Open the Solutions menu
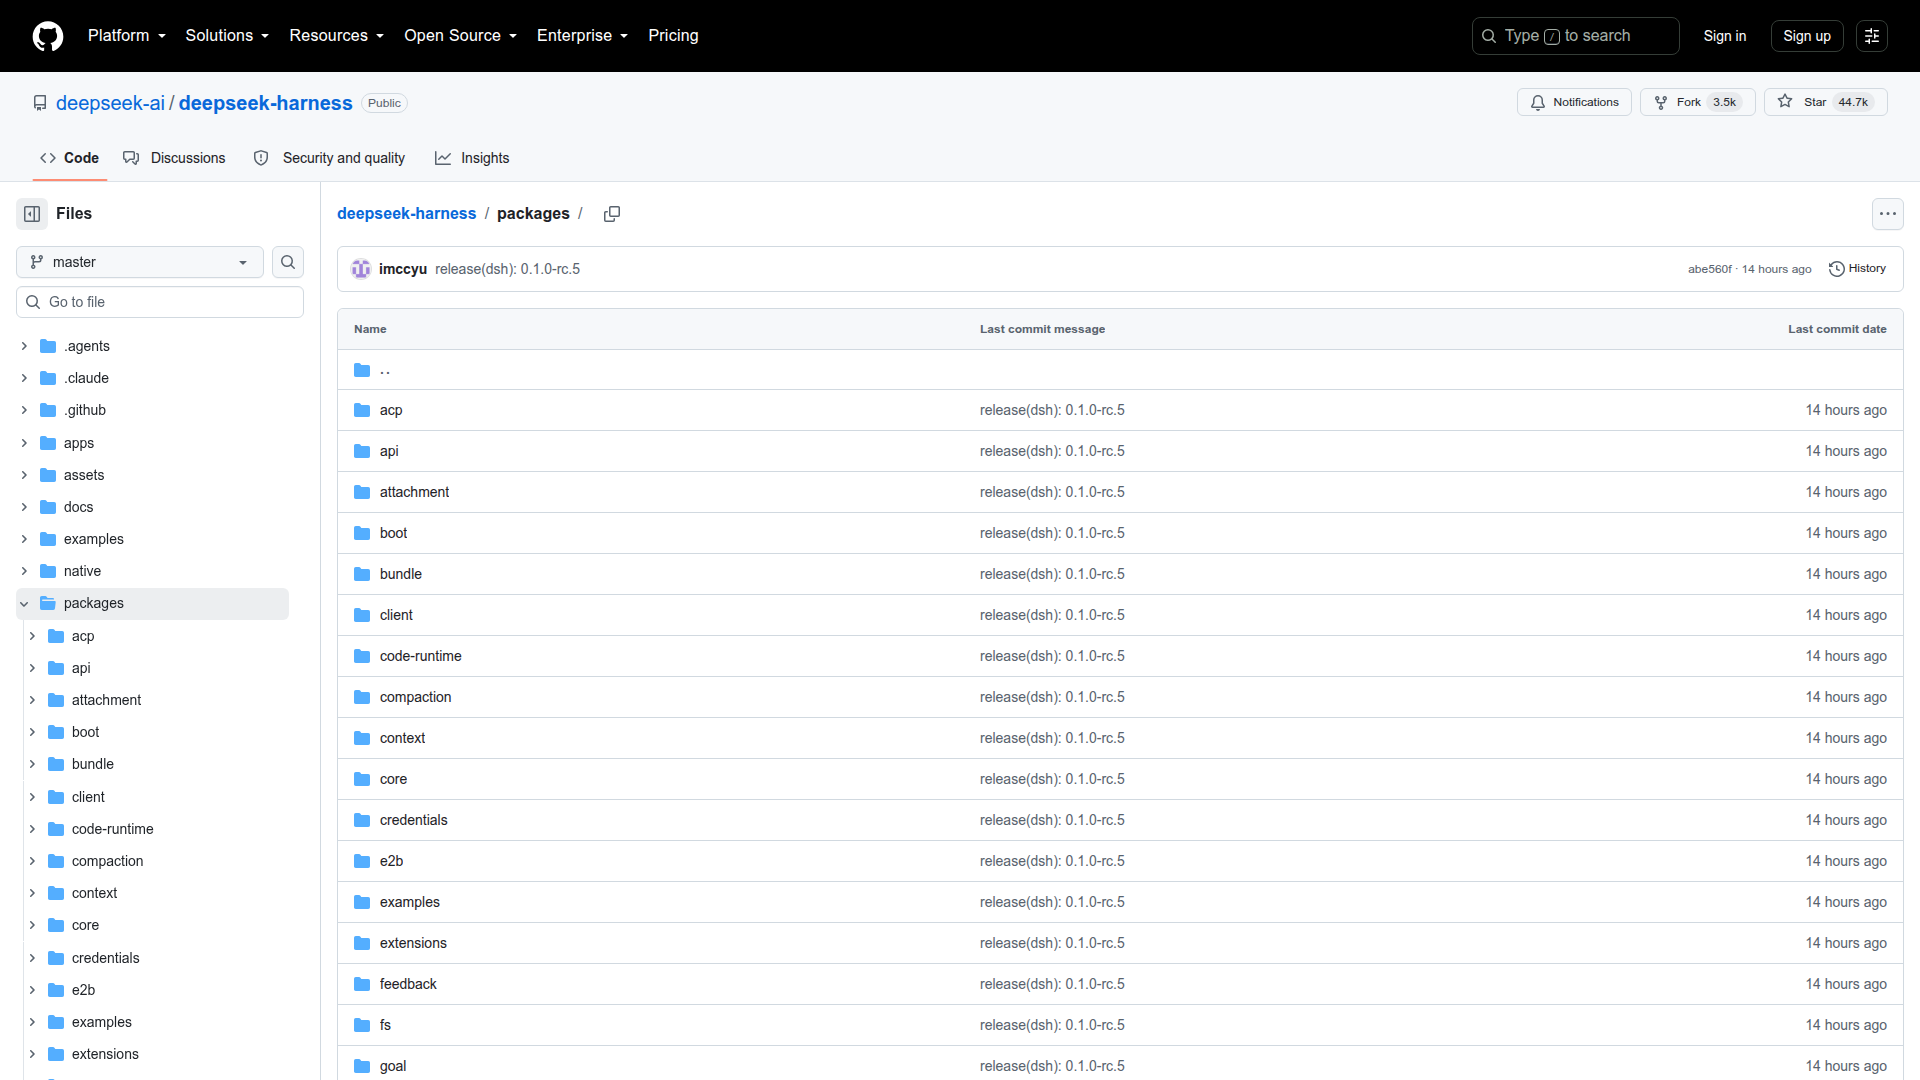The width and height of the screenshot is (1920, 1080). click(227, 36)
